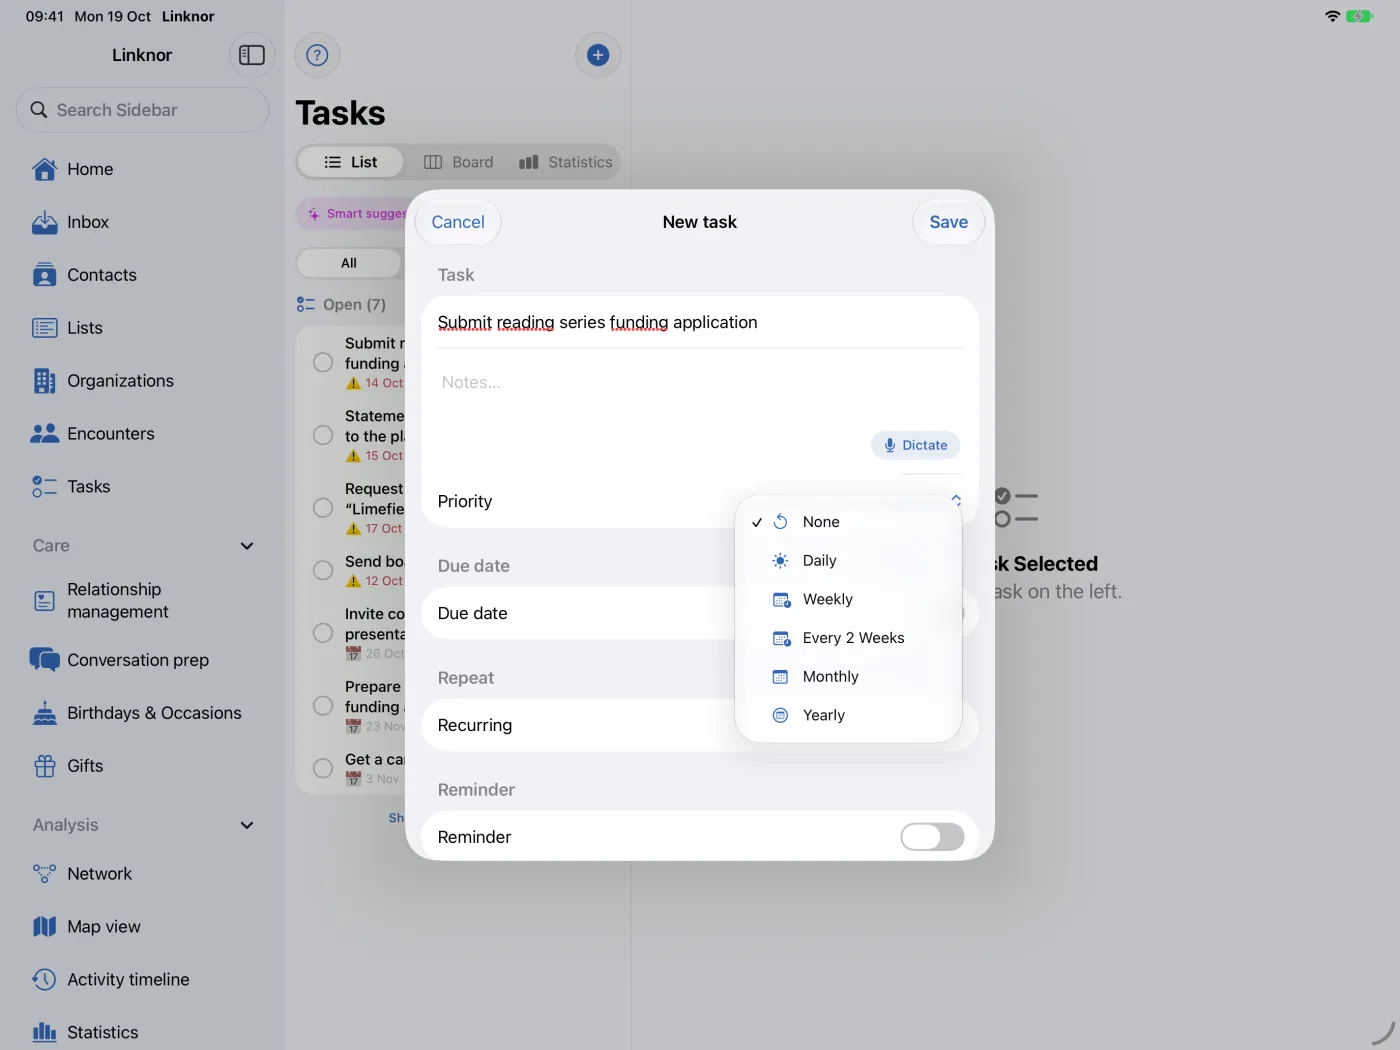
Task: Open Organizations in the sidebar
Action: click(x=142, y=381)
